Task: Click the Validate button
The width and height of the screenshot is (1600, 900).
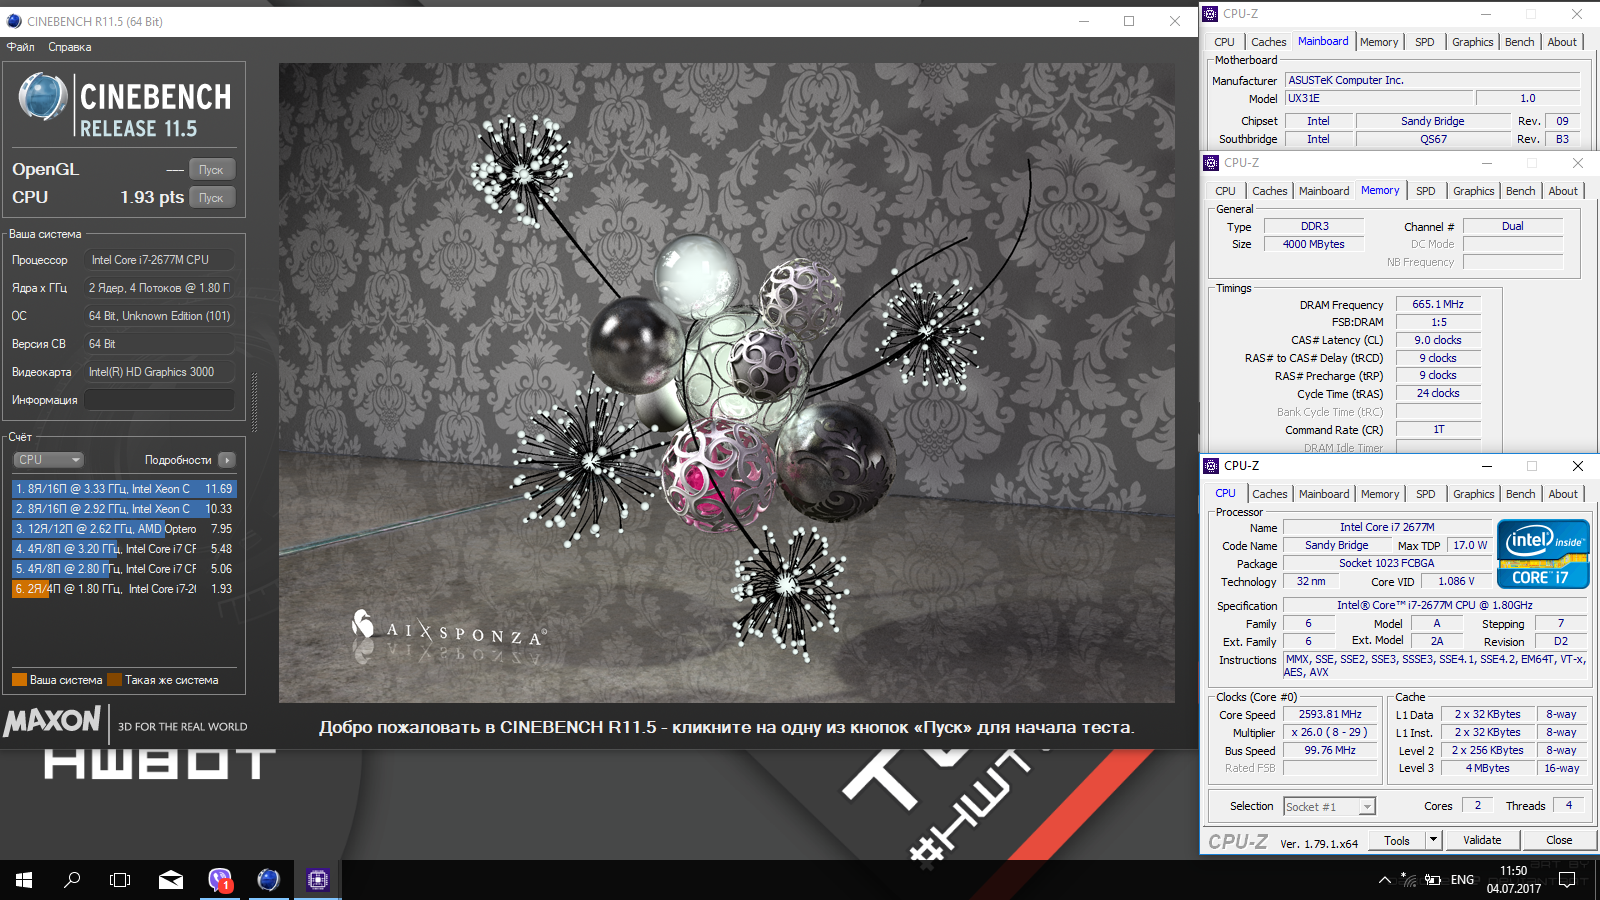Action: pos(1482,840)
